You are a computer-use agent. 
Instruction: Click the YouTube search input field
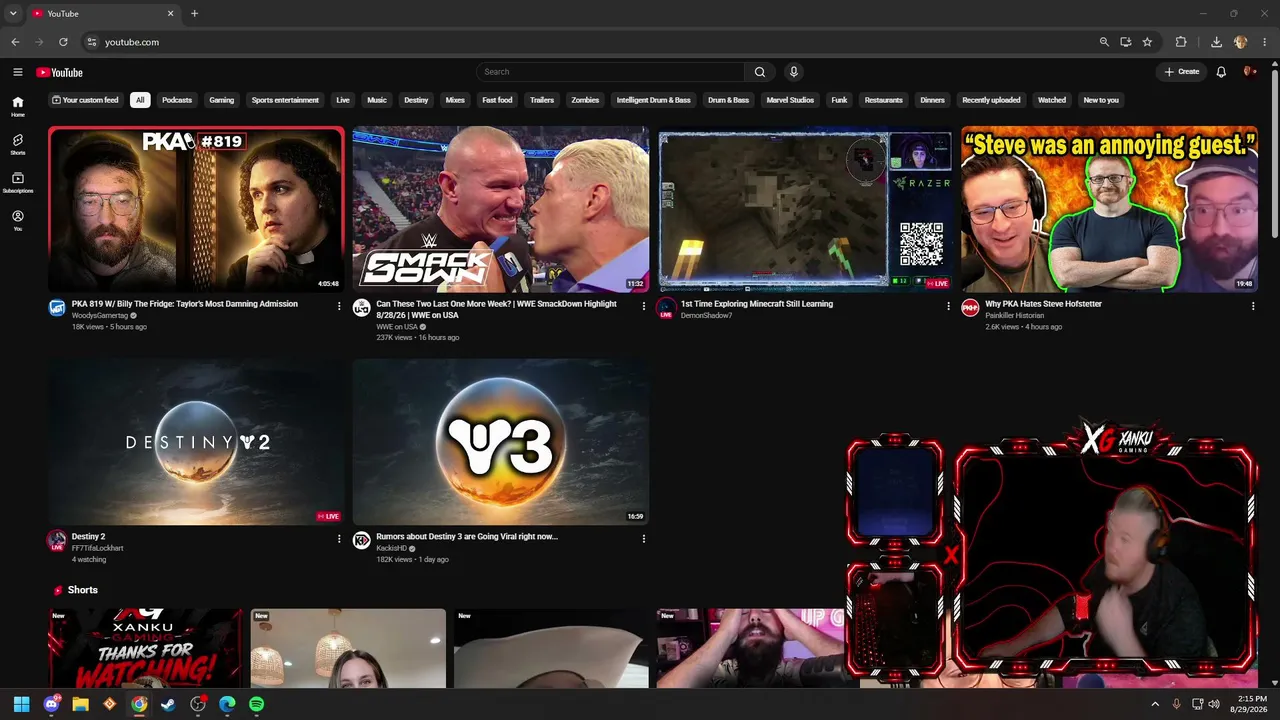[610, 72]
